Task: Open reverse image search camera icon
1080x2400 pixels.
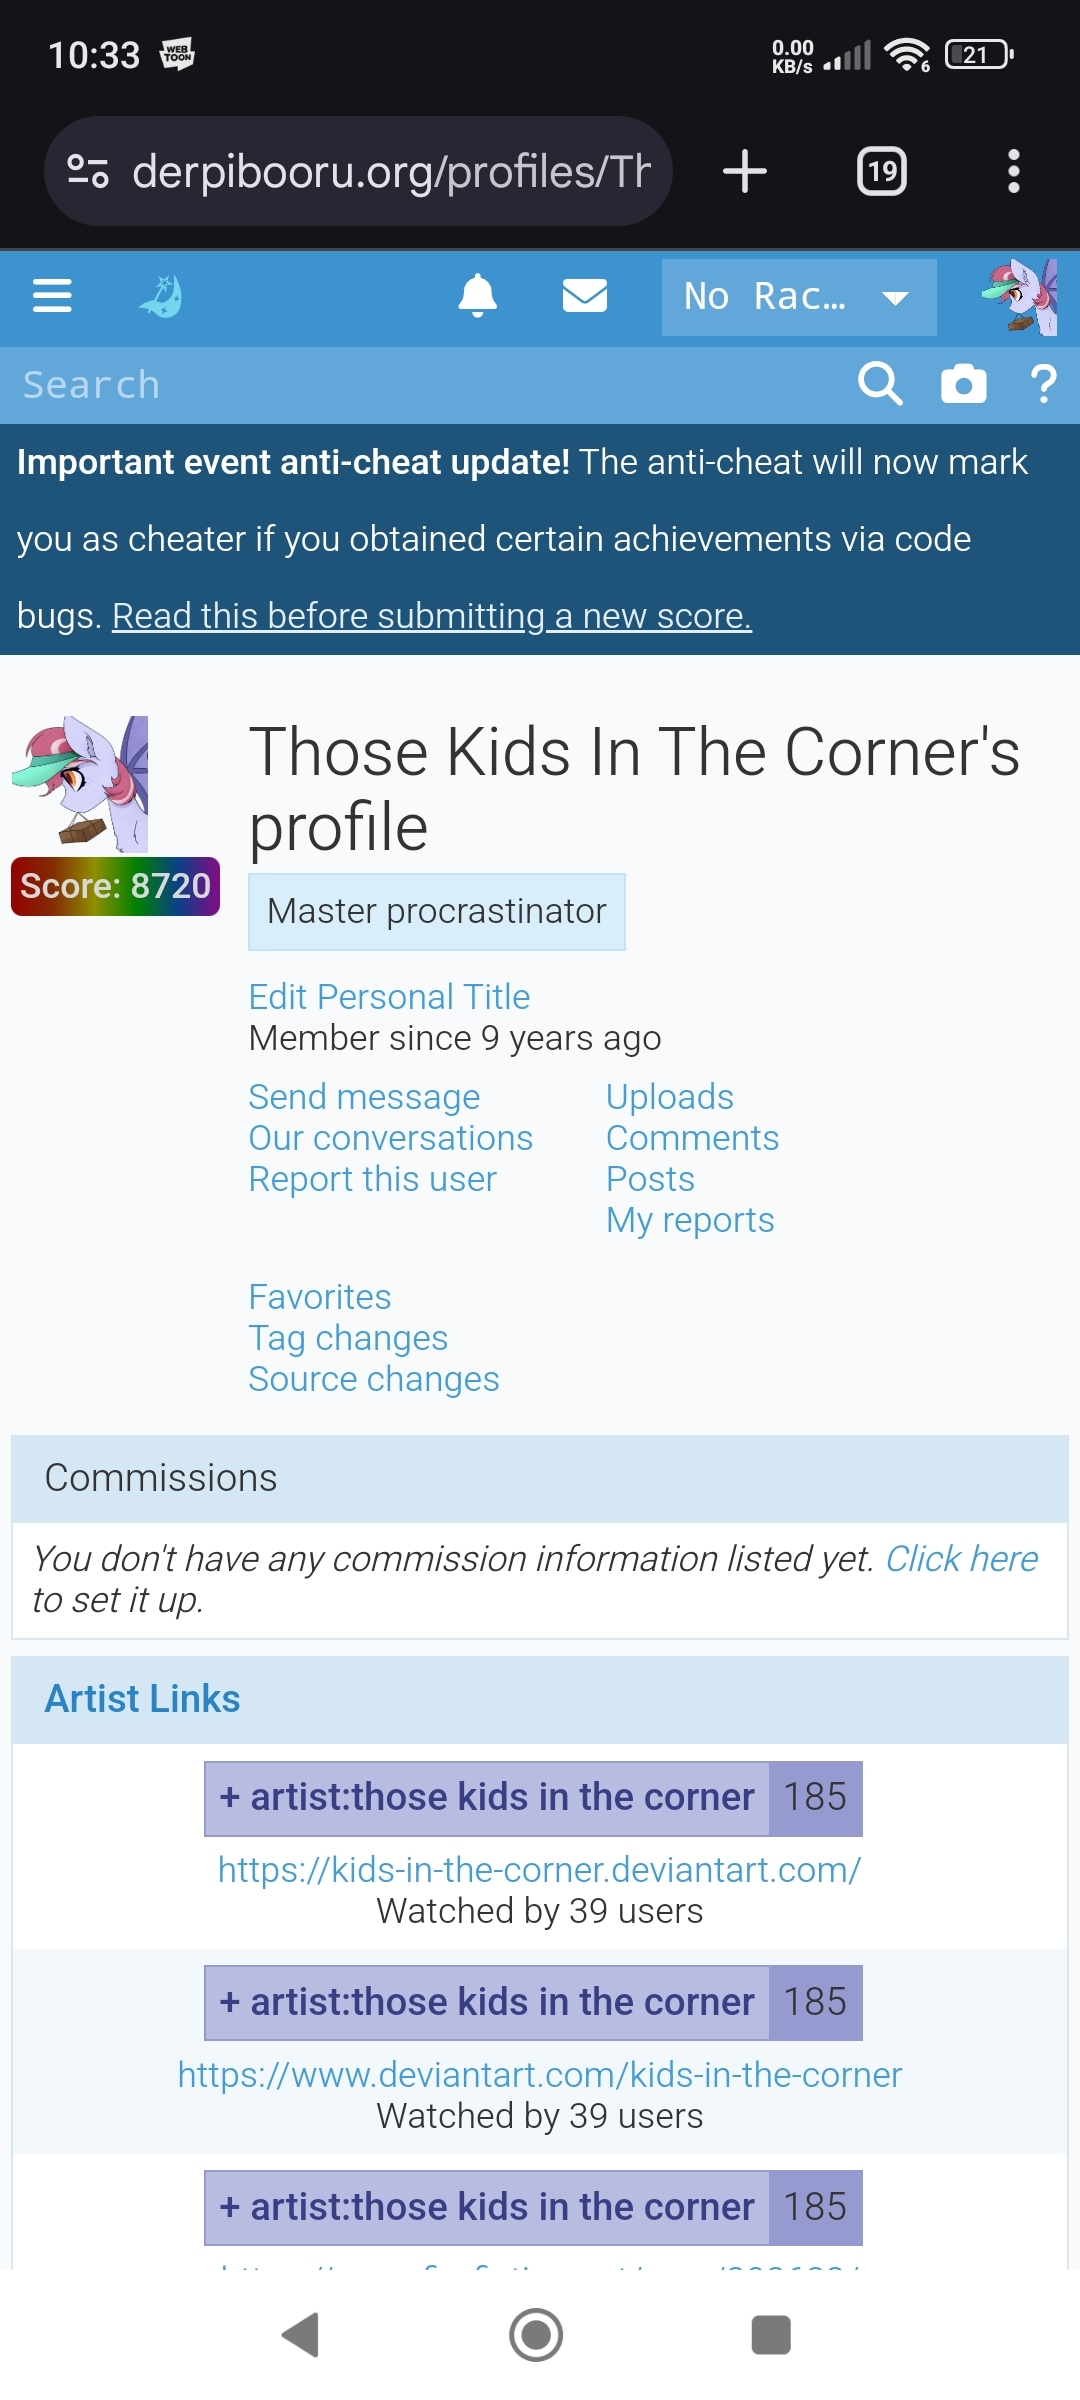Action: [963, 384]
